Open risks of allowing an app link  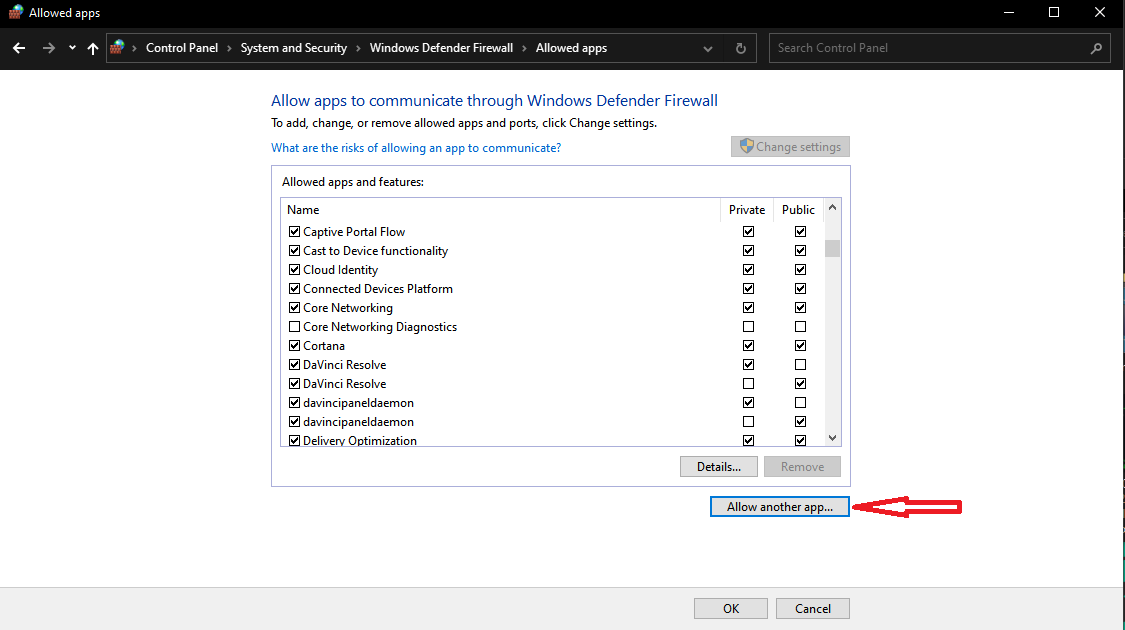click(x=416, y=148)
